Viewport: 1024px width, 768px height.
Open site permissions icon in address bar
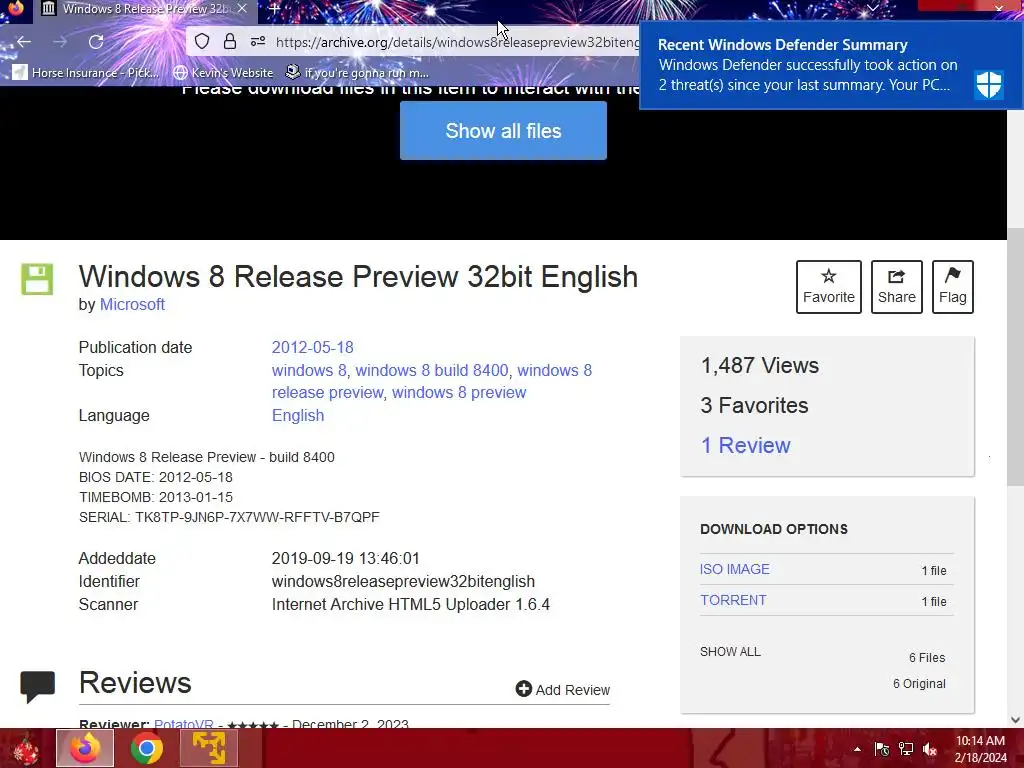258,42
